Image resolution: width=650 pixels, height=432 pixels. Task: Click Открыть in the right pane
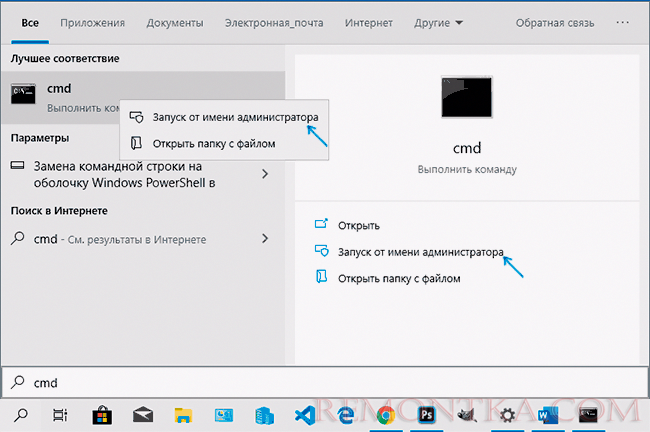(360, 225)
